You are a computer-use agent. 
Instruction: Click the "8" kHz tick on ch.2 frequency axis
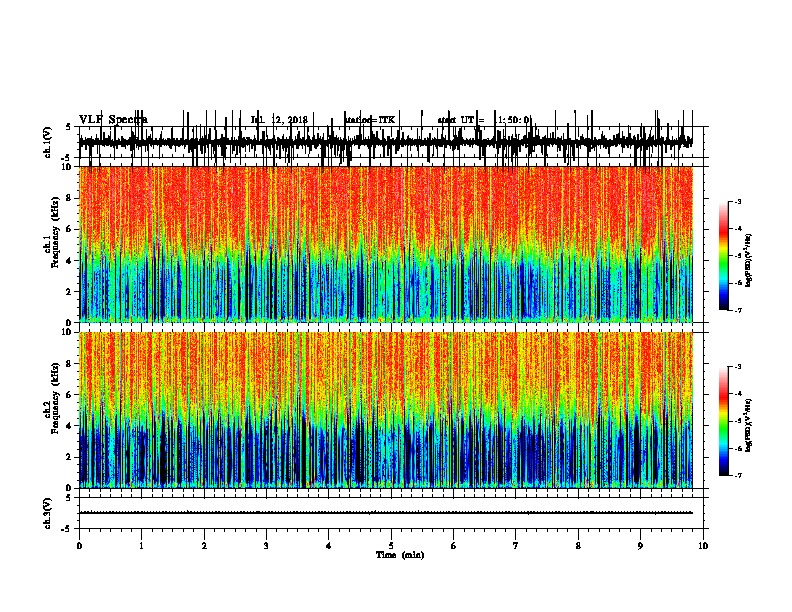(x=70, y=364)
